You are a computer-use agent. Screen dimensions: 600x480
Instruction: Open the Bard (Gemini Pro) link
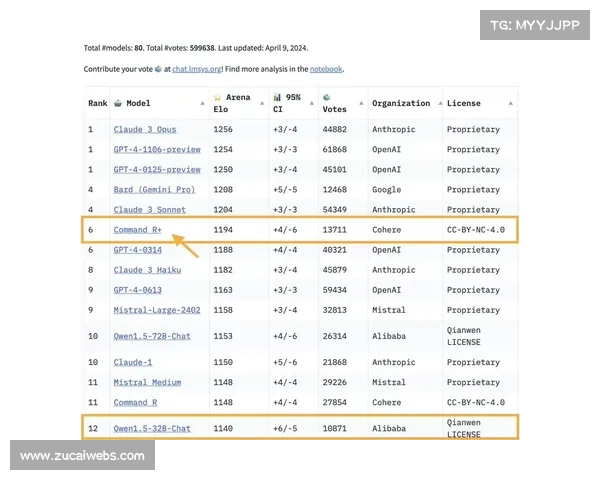(154, 189)
